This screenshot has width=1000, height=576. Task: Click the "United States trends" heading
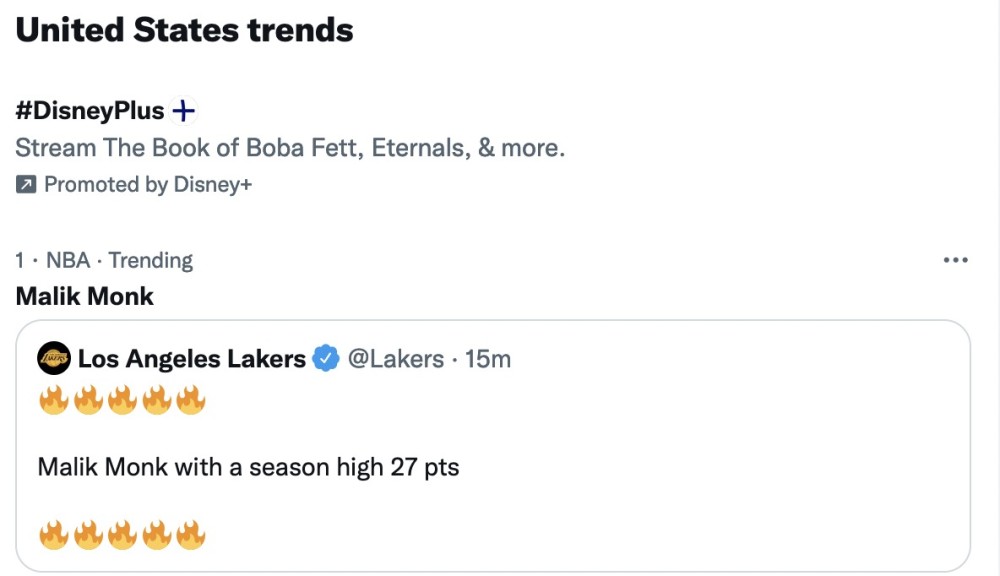click(x=185, y=30)
